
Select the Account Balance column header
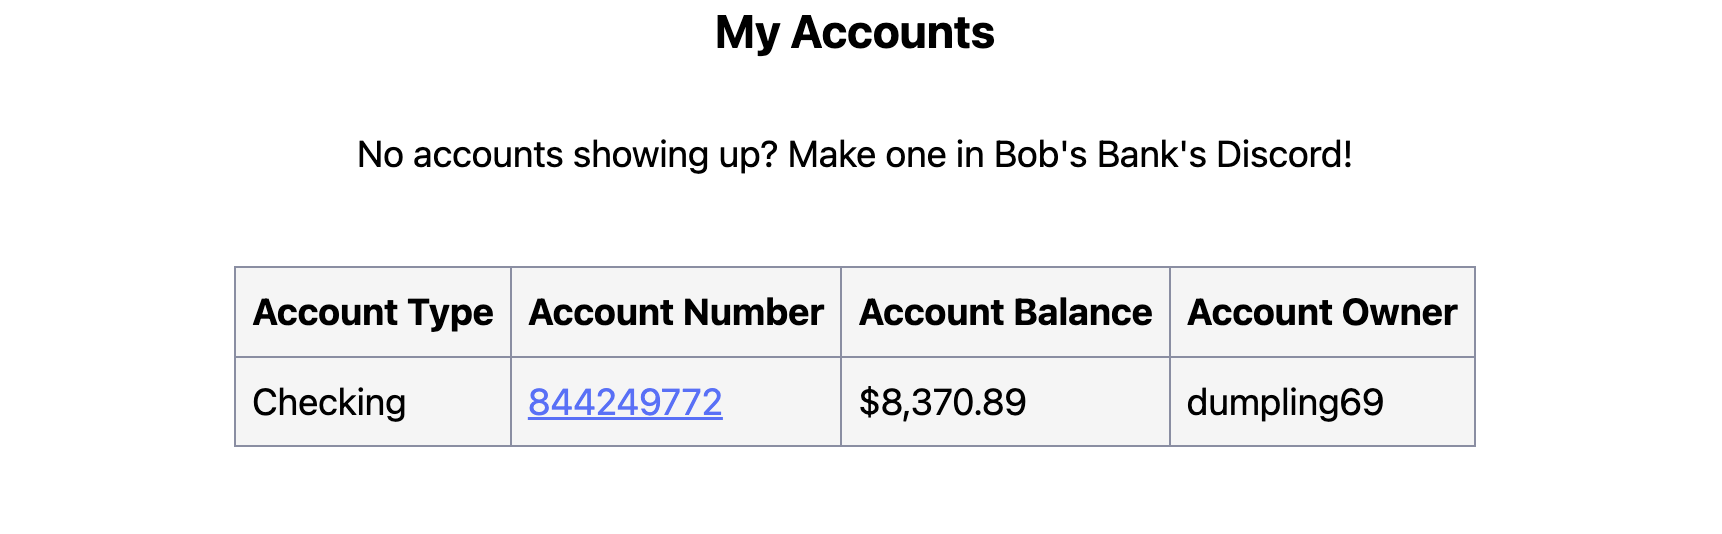coord(1005,312)
